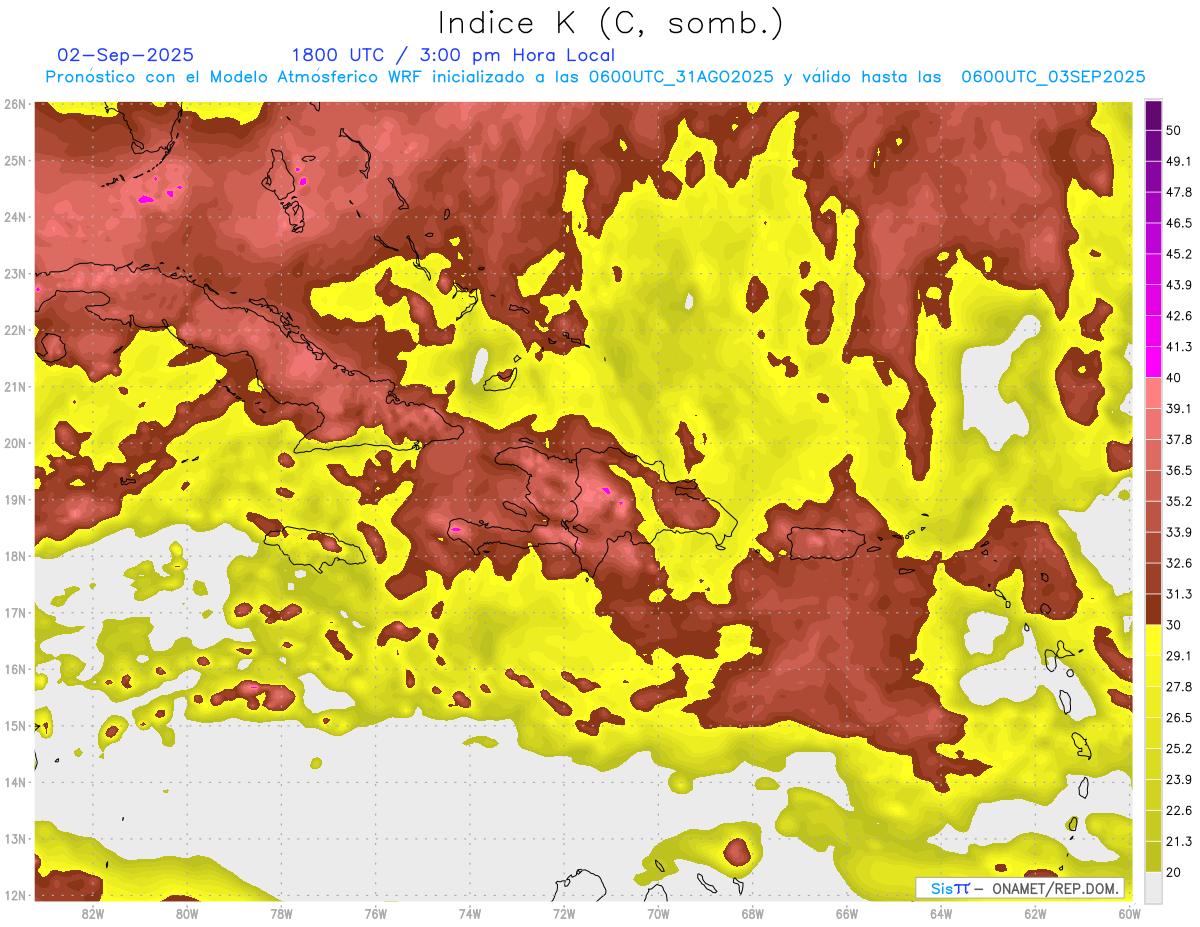The width and height of the screenshot is (1200, 927).
Task: Select the colorbar value label "21.3"
Action: pos(1179,841)
